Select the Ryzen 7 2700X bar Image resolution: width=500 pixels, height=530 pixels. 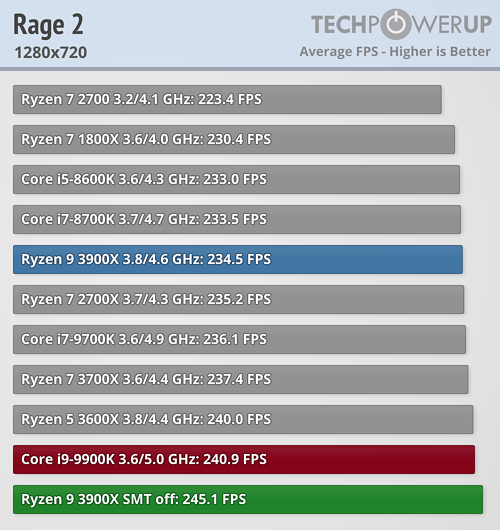(x=238, y=299)
